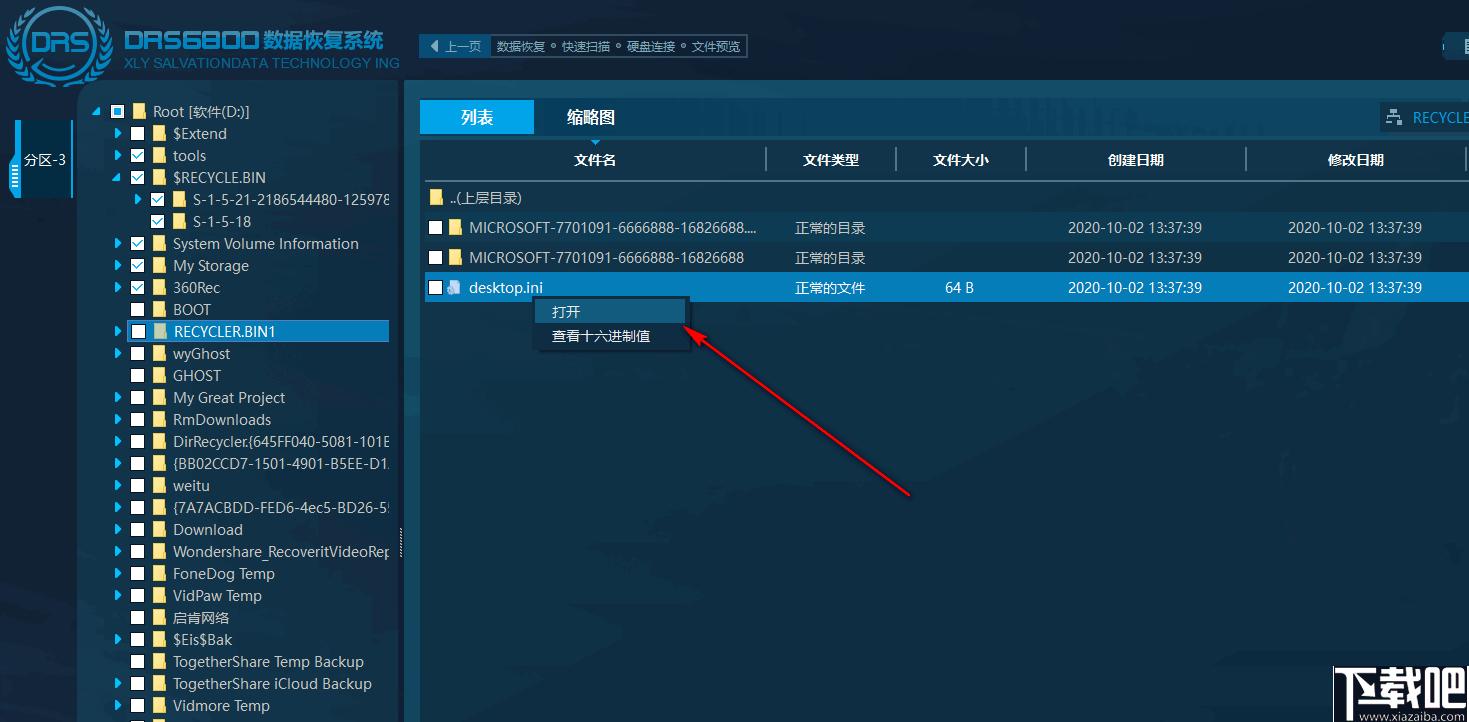
Task: Expand the S-1-5-21-2186544480 node
Action: tap(138, 200)
